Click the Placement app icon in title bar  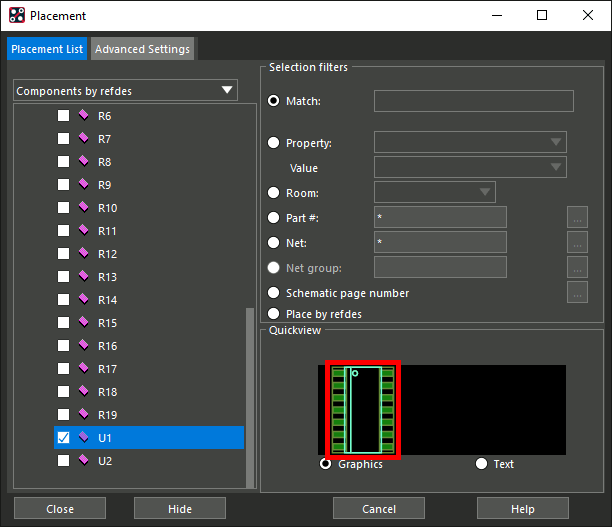[x=17, y=15]
